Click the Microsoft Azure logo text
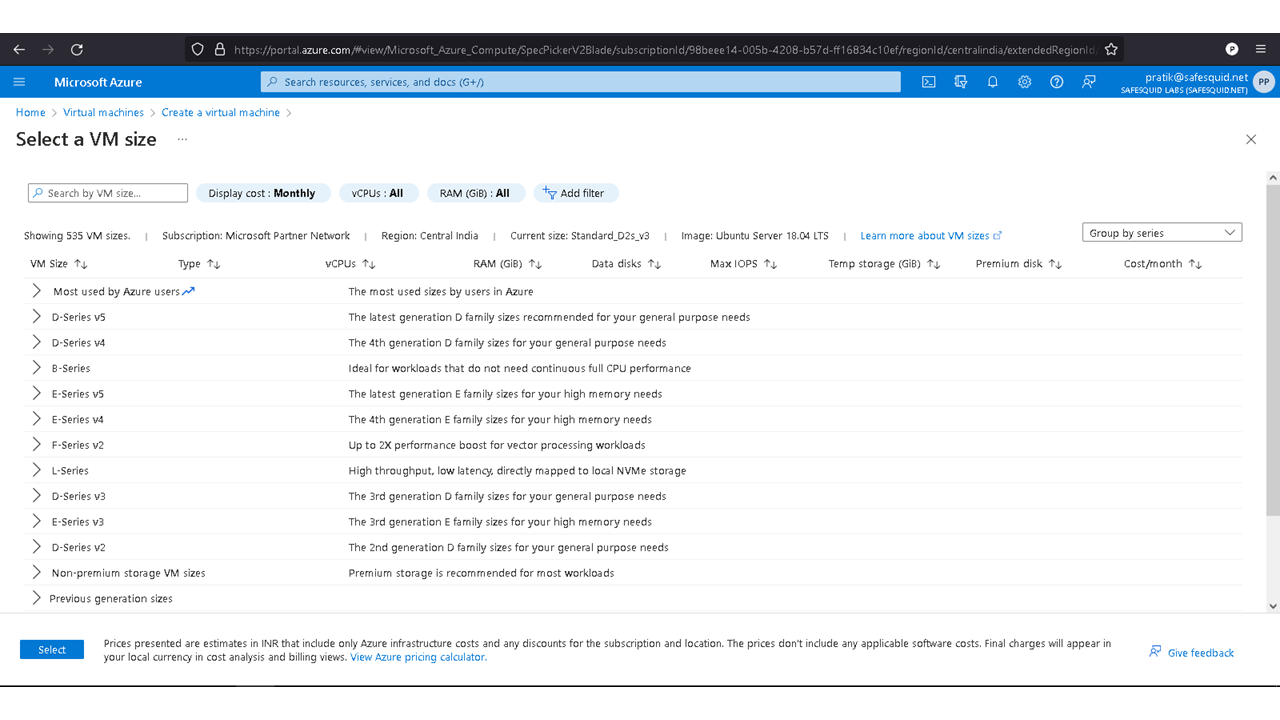 point(98,82)
